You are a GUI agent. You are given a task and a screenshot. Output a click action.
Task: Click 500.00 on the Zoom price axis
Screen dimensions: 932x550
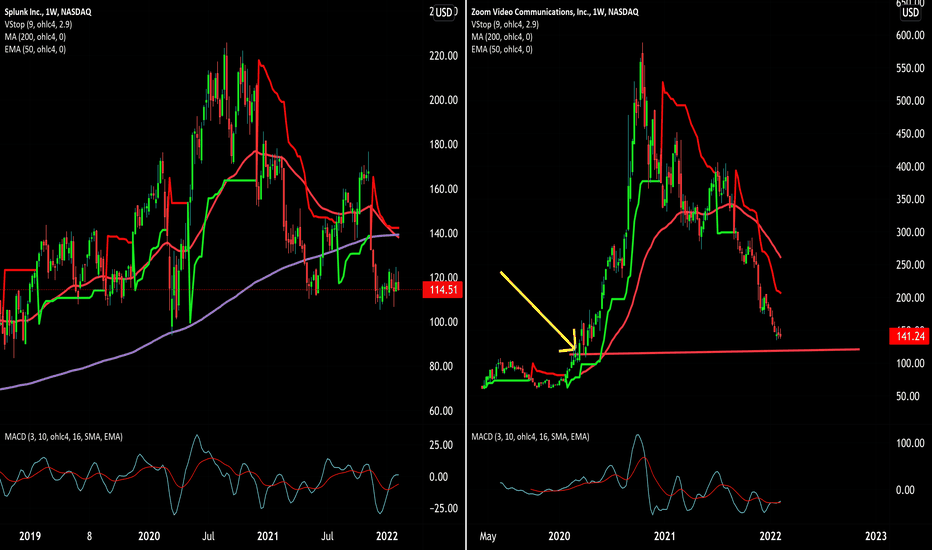click(x=910, y=101)
